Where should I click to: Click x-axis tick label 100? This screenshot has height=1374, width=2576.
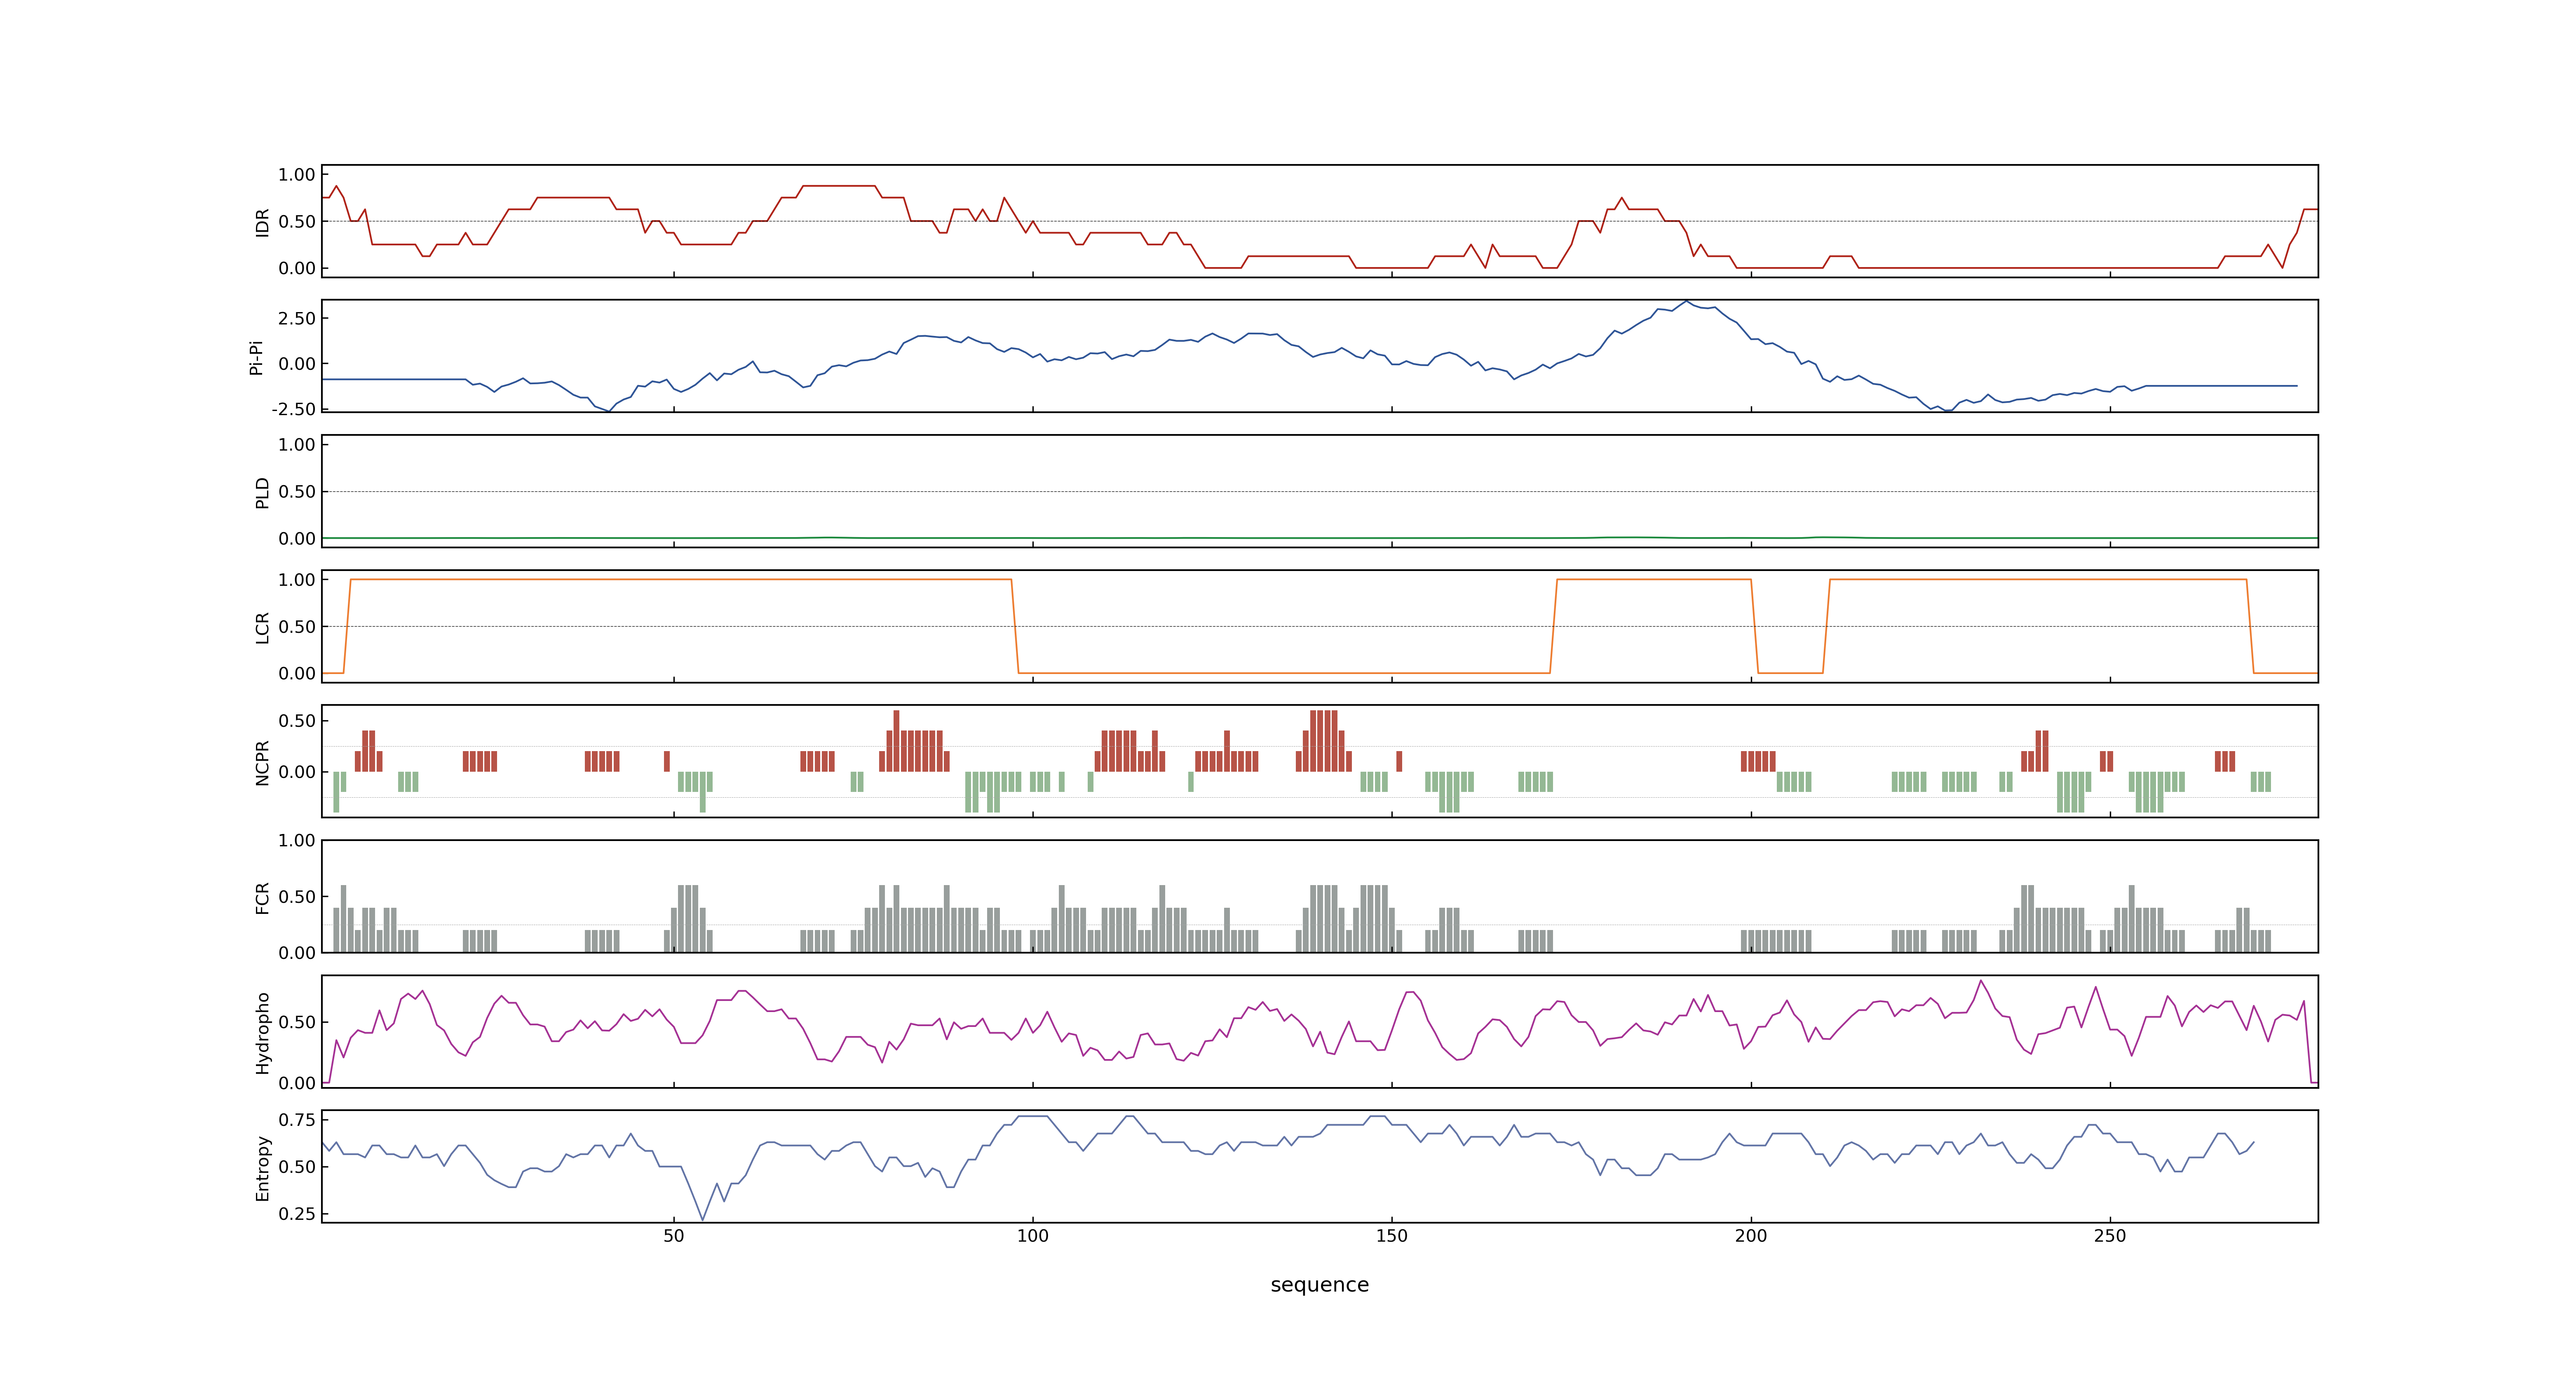[1033, 1236]
